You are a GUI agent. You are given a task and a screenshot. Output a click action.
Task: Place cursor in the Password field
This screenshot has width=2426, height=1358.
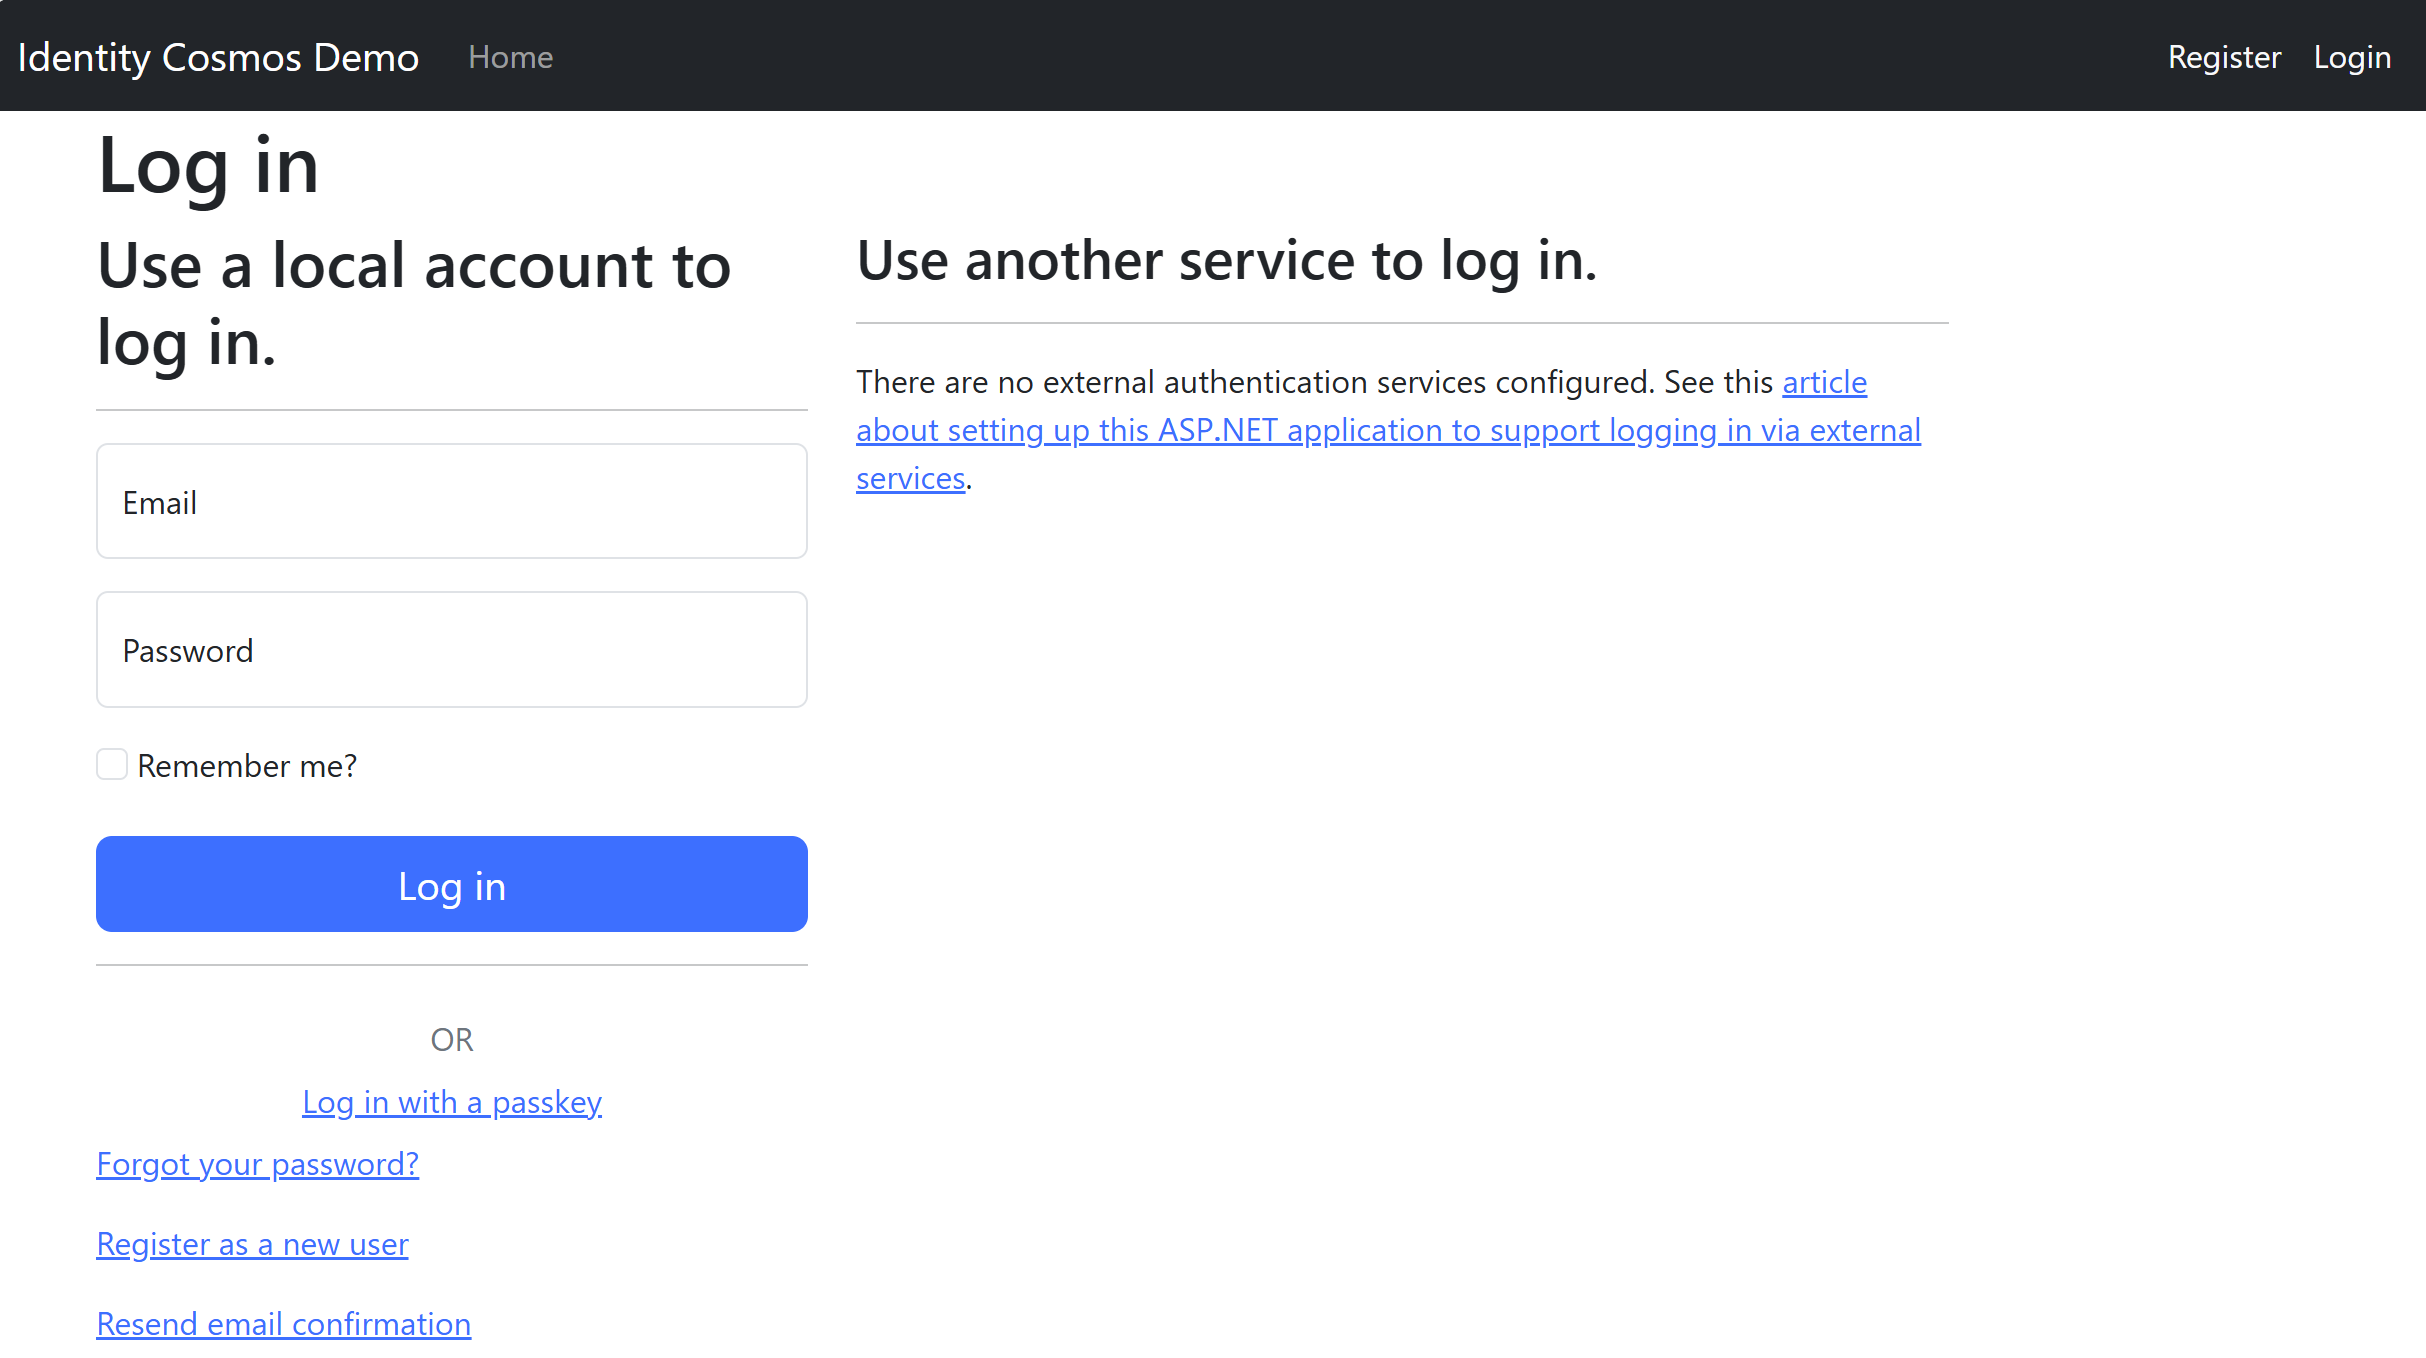point(451,649)
